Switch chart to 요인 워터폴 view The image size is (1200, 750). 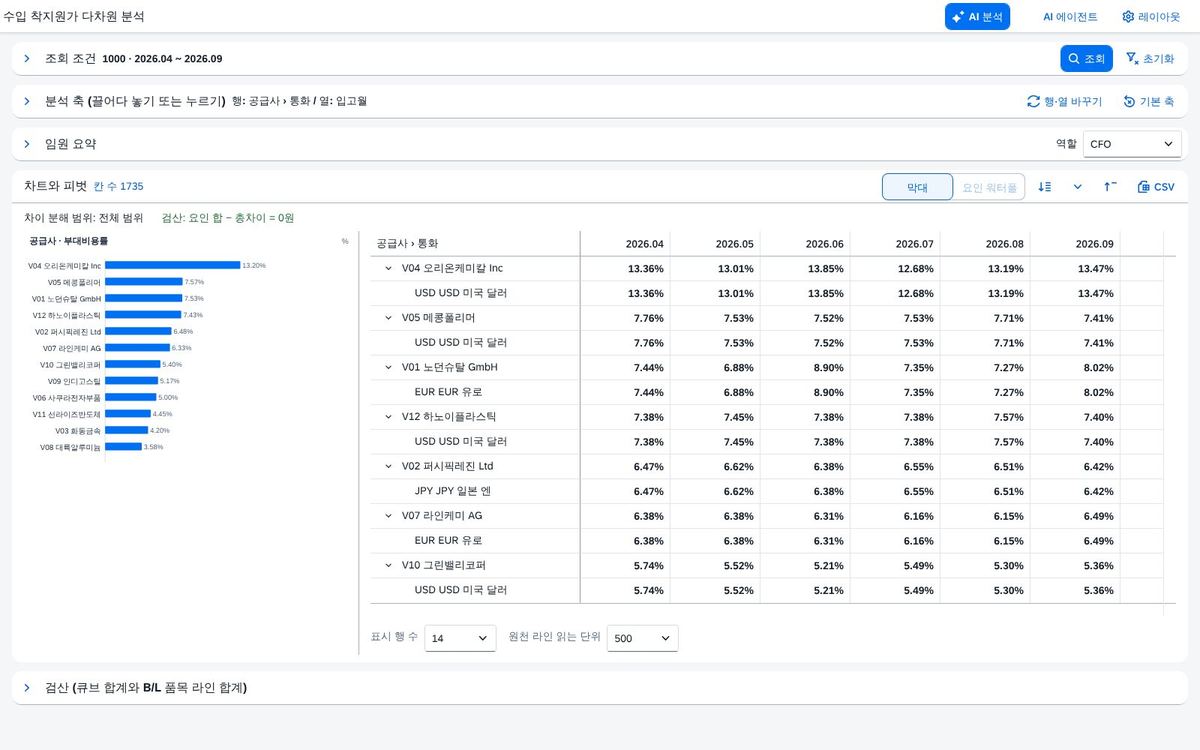989,187
